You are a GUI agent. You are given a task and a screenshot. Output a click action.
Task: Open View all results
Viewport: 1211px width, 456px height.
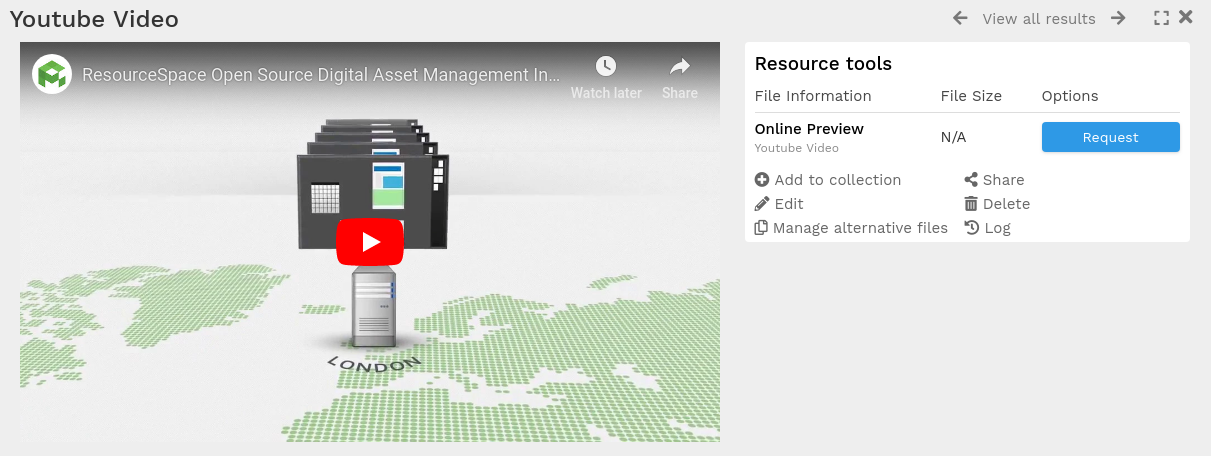(1039, 19)
